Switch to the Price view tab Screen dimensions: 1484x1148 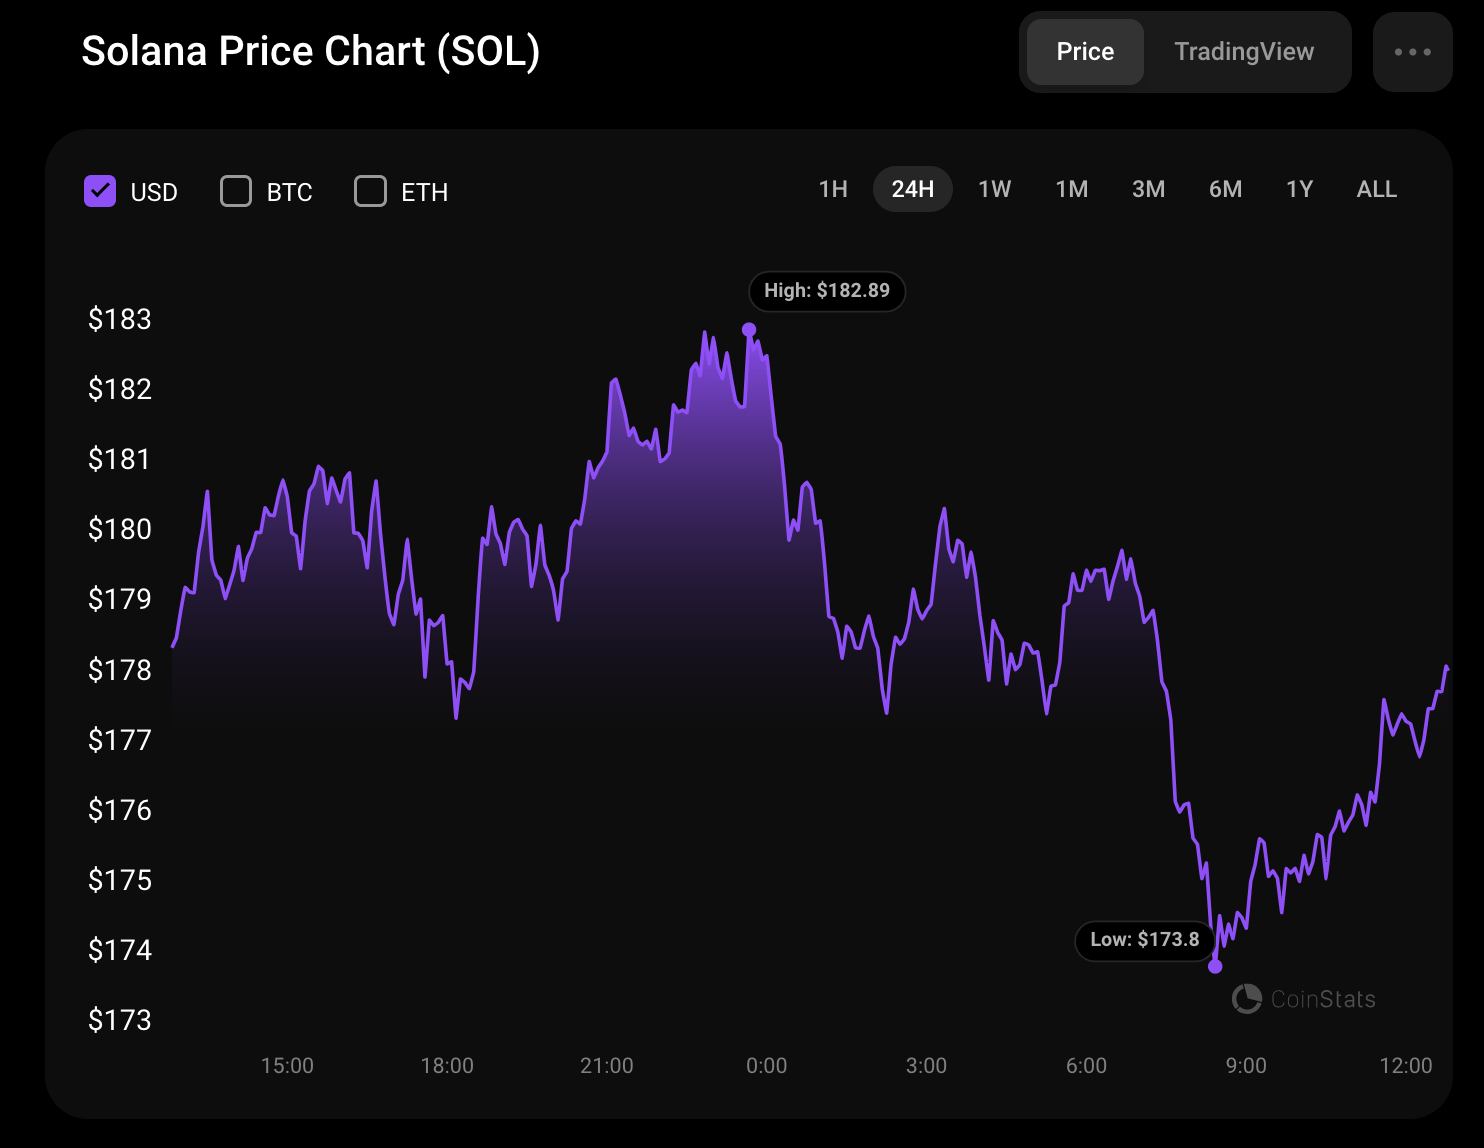tap(1085, 52)
